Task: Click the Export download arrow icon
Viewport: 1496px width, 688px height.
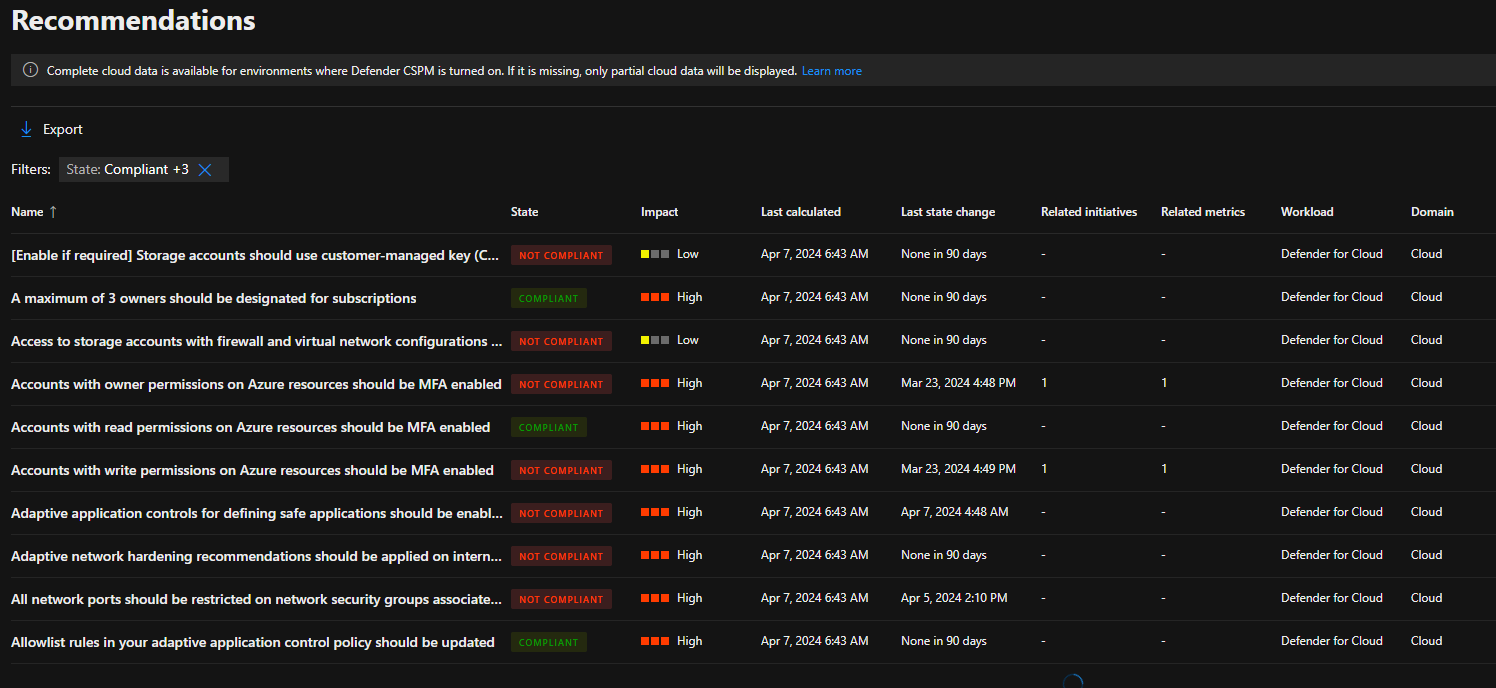Action: [27, 130]
